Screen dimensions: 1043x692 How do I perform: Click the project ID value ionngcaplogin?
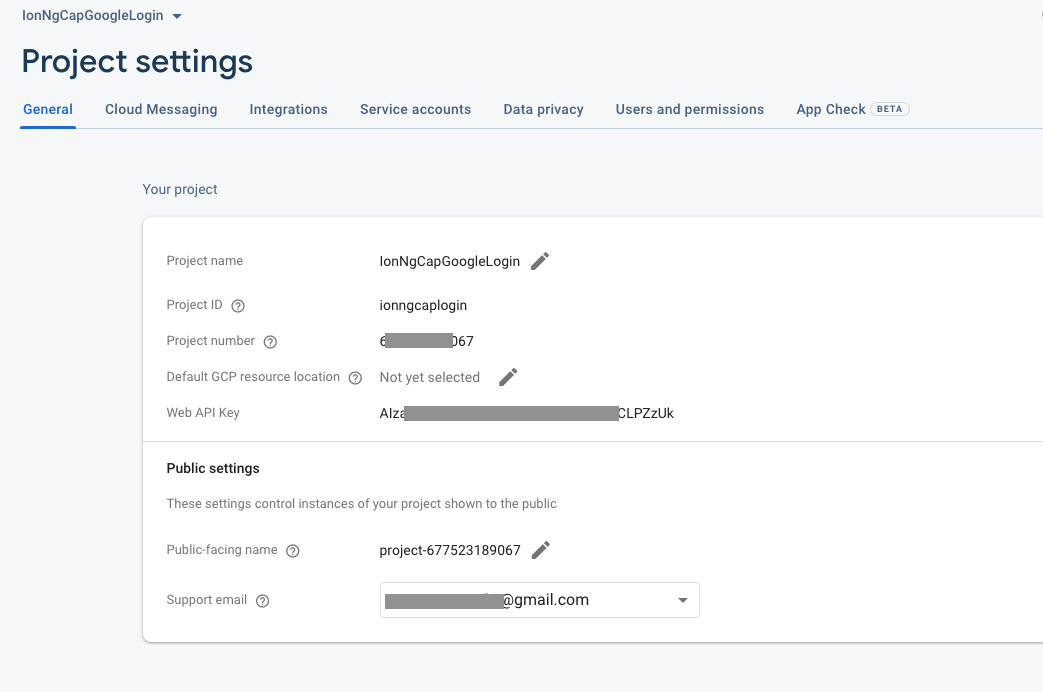pos(423,305)
